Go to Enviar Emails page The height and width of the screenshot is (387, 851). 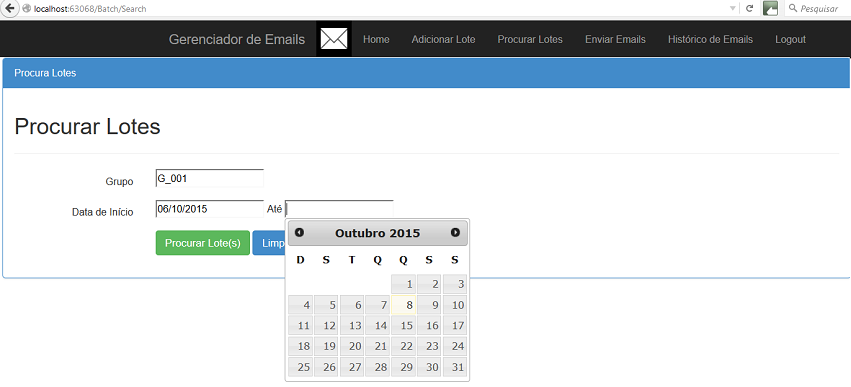[615, 39]
